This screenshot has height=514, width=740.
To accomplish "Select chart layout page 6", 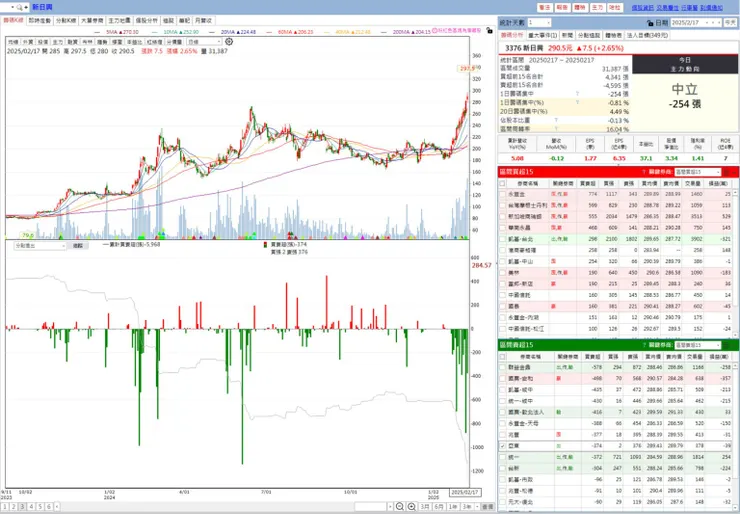I will click(x=49, y=507).
